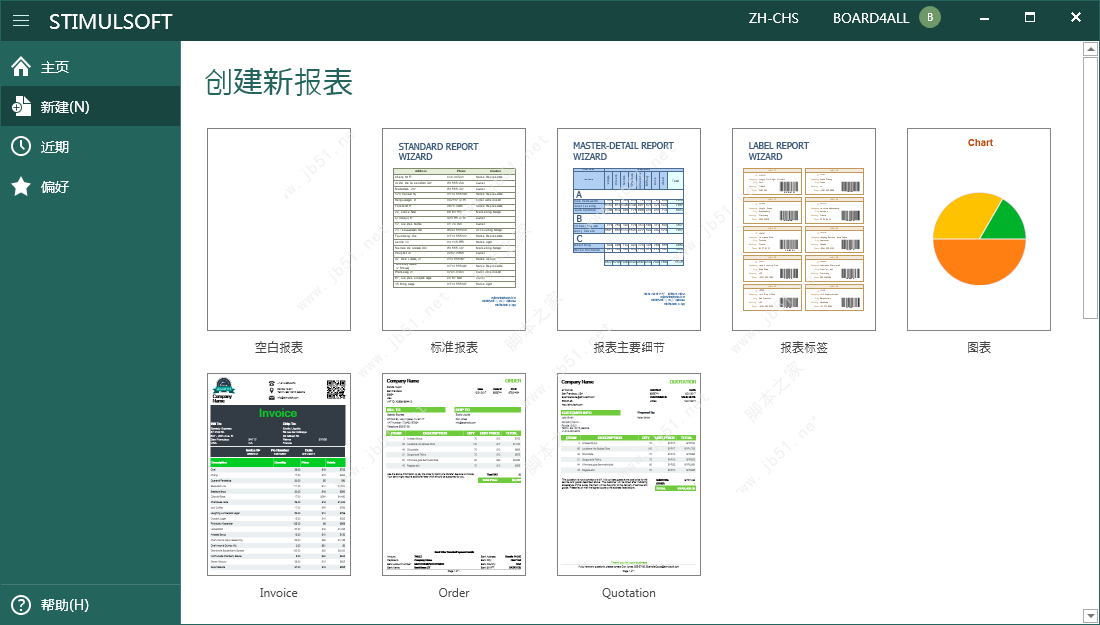Open the ZH-CHS language selector
The height and width of the screenshot is (625, 1100).
click(773, 18)
